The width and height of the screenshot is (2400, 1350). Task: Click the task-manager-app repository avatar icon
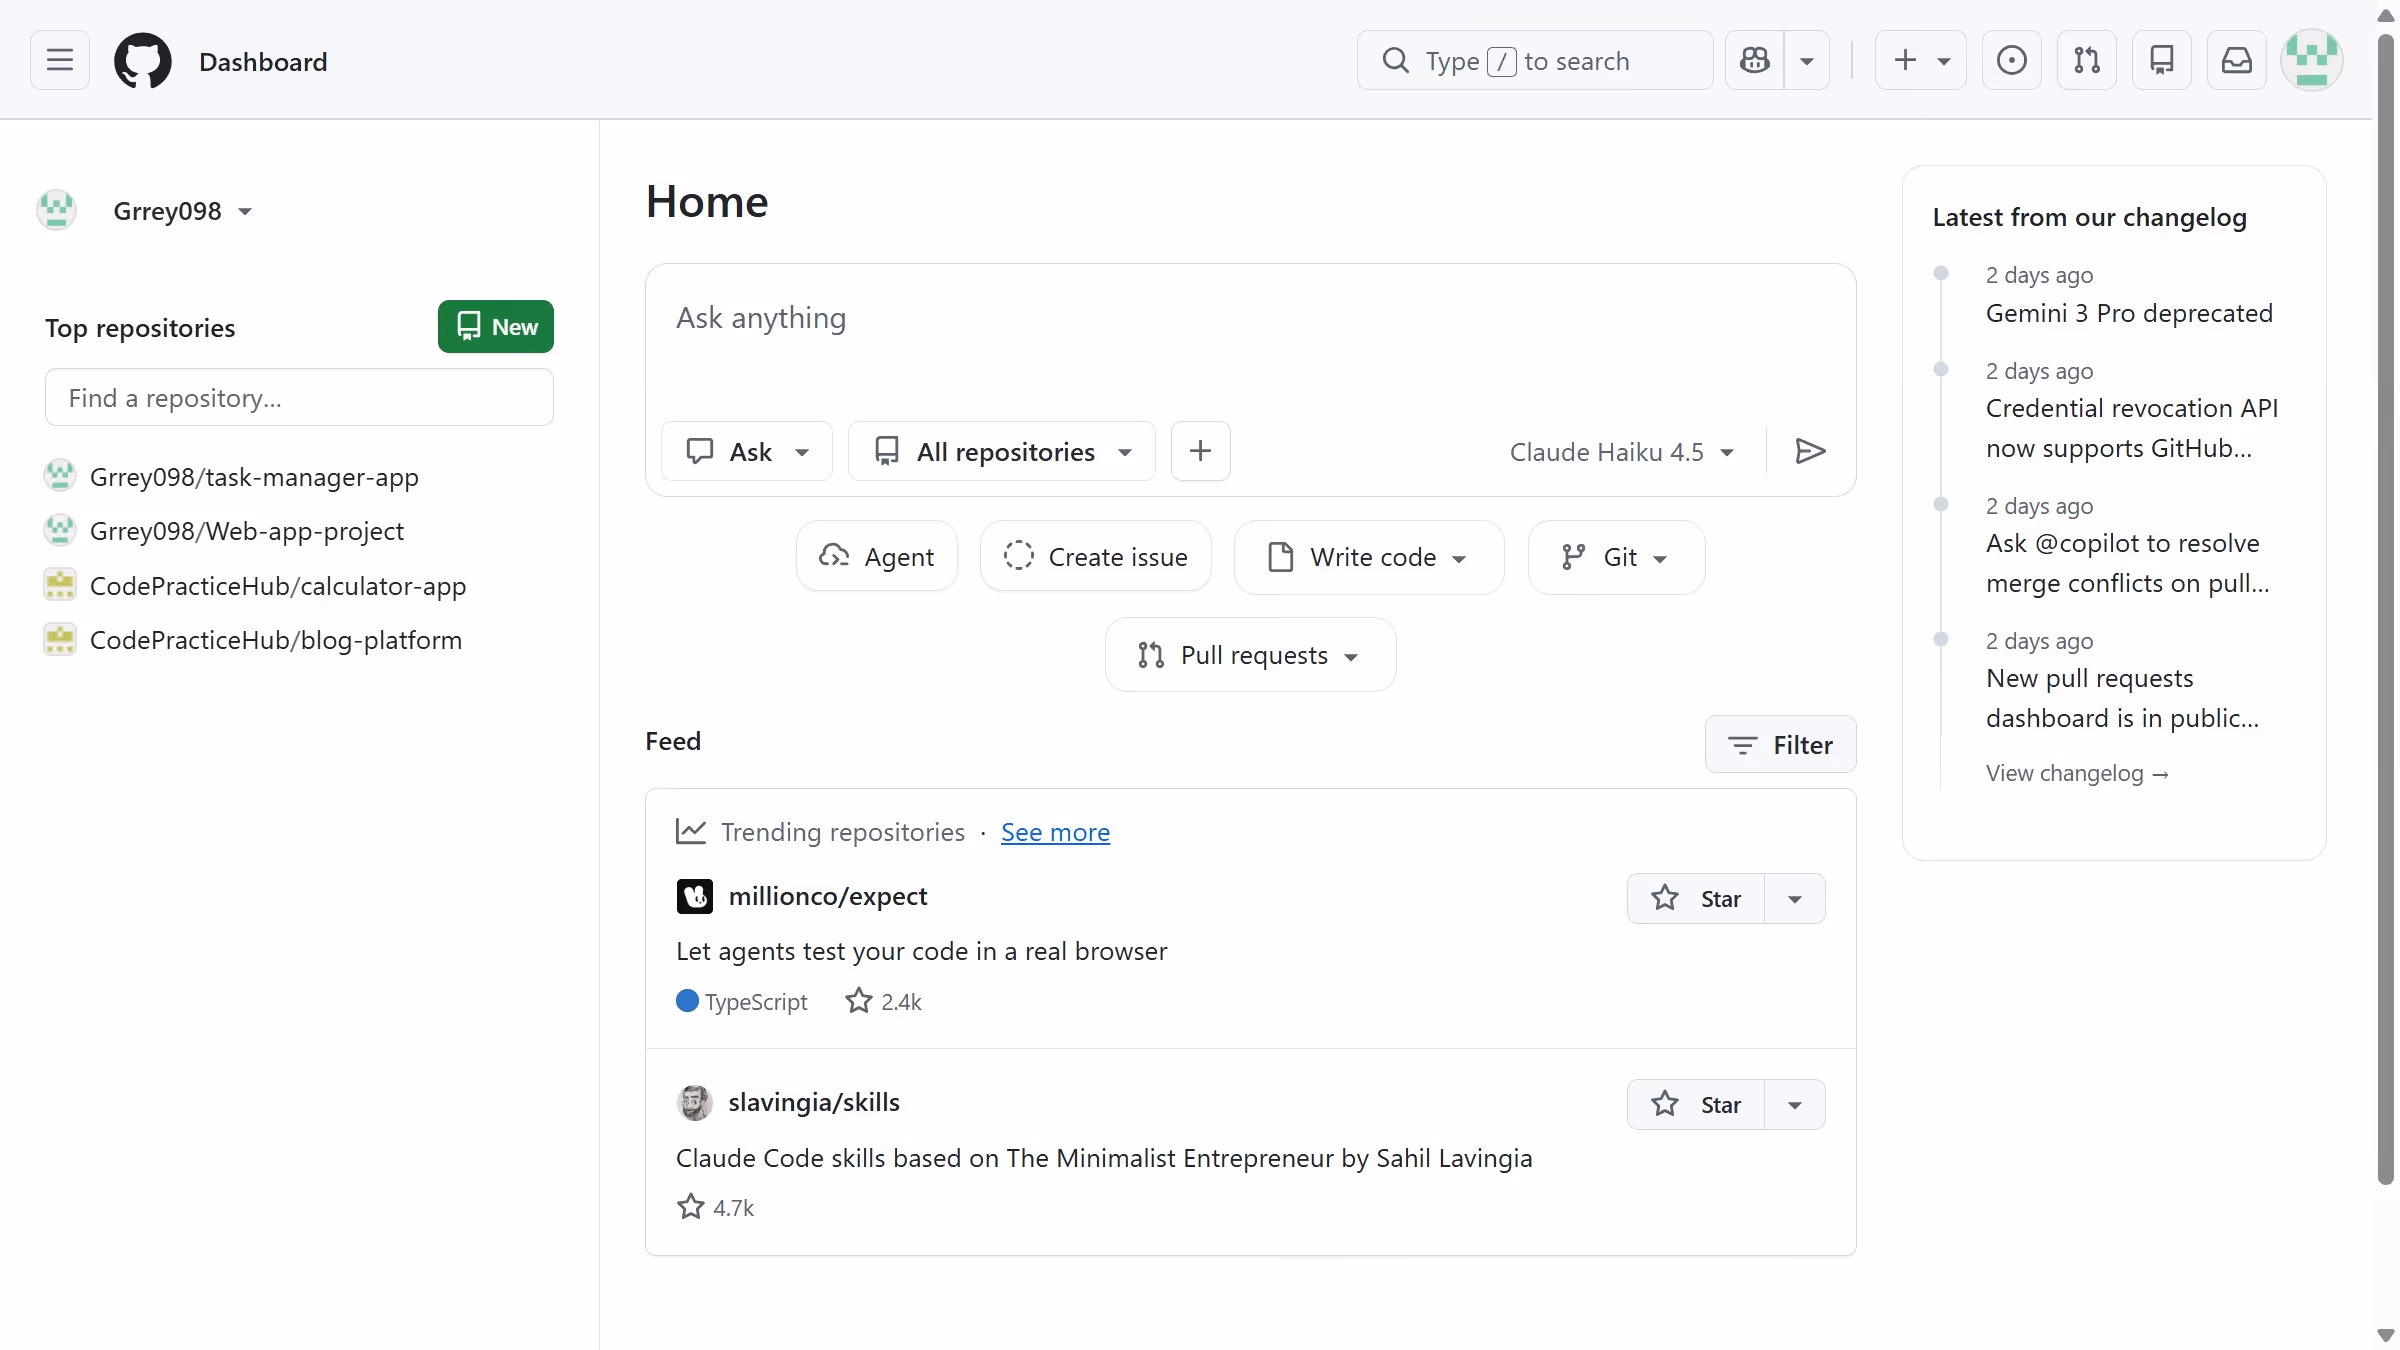click(x=60, y=476)
